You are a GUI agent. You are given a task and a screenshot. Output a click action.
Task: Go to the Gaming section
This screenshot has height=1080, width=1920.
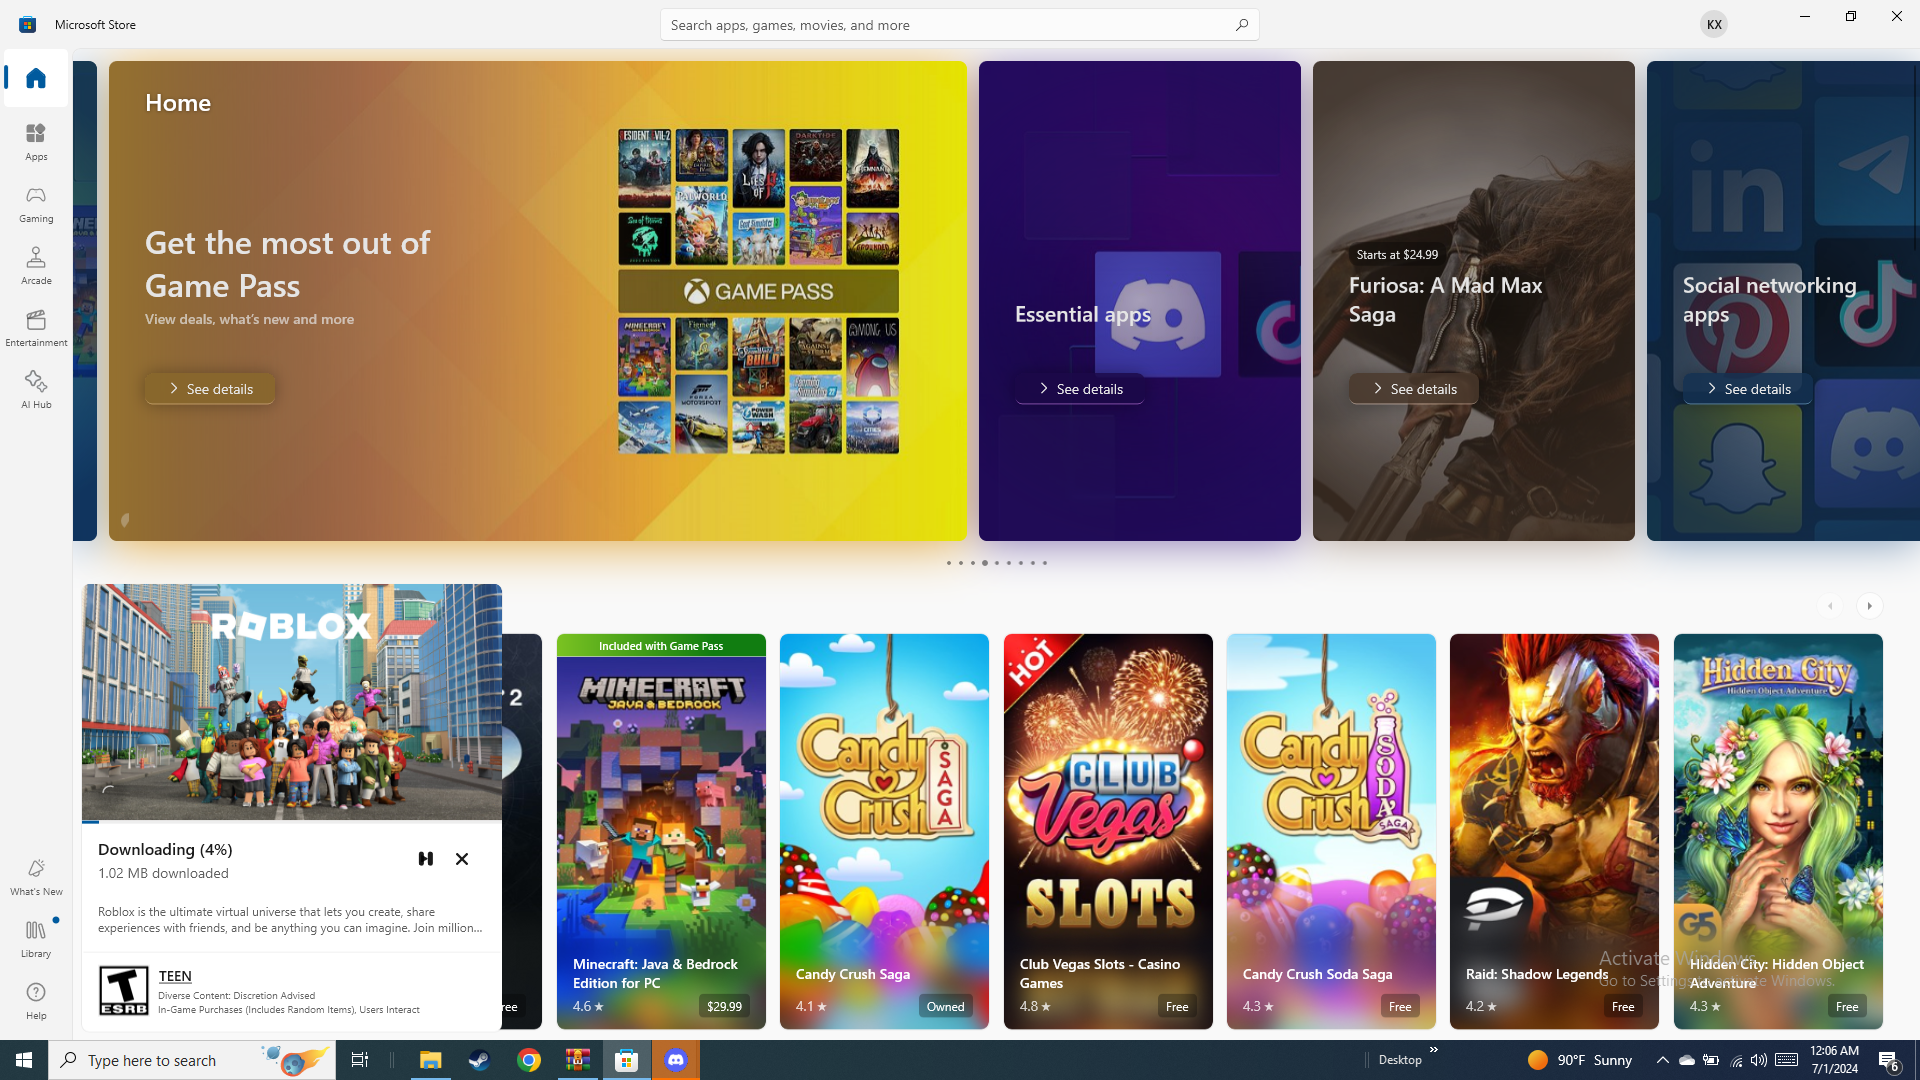click(36, 203)
